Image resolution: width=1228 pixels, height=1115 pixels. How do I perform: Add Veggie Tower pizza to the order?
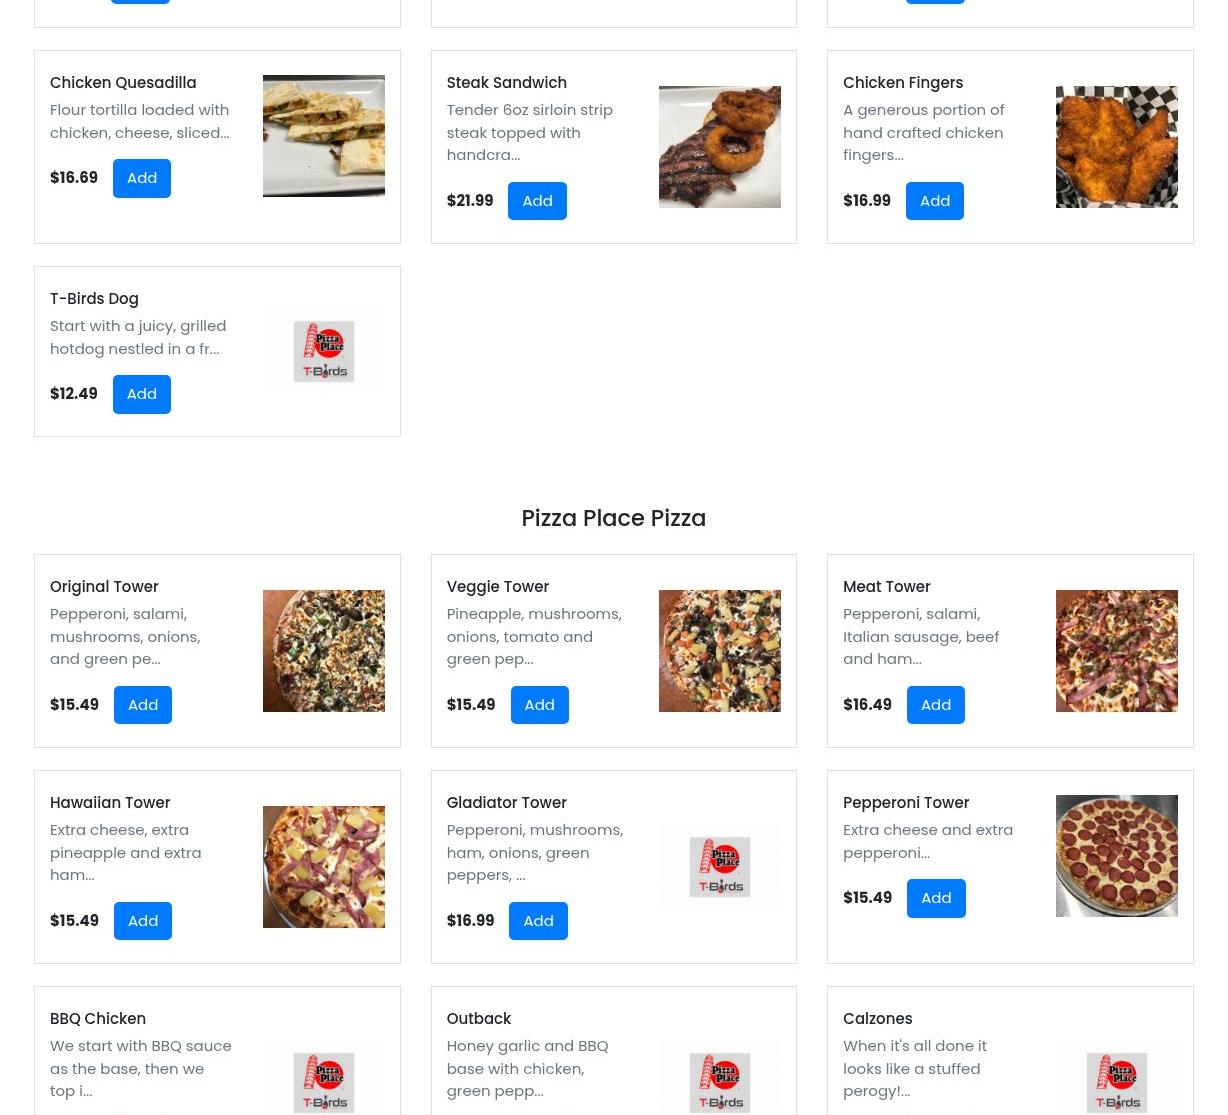(x=540, y=705)
